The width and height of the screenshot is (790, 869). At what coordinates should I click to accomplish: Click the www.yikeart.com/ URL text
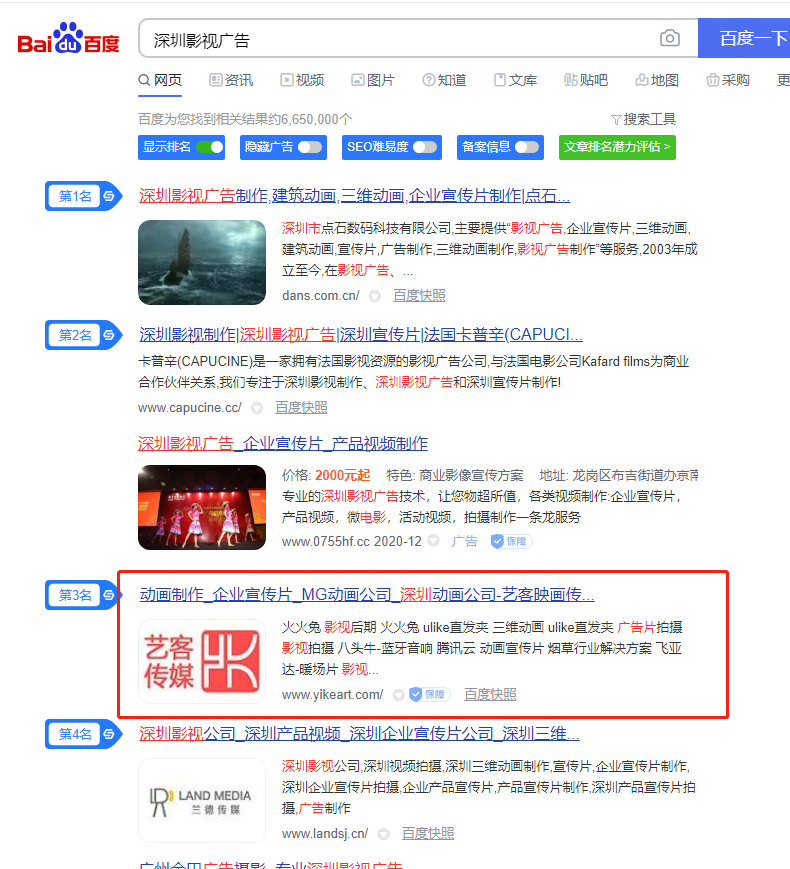pyautogui.click(x=333, y=694)
